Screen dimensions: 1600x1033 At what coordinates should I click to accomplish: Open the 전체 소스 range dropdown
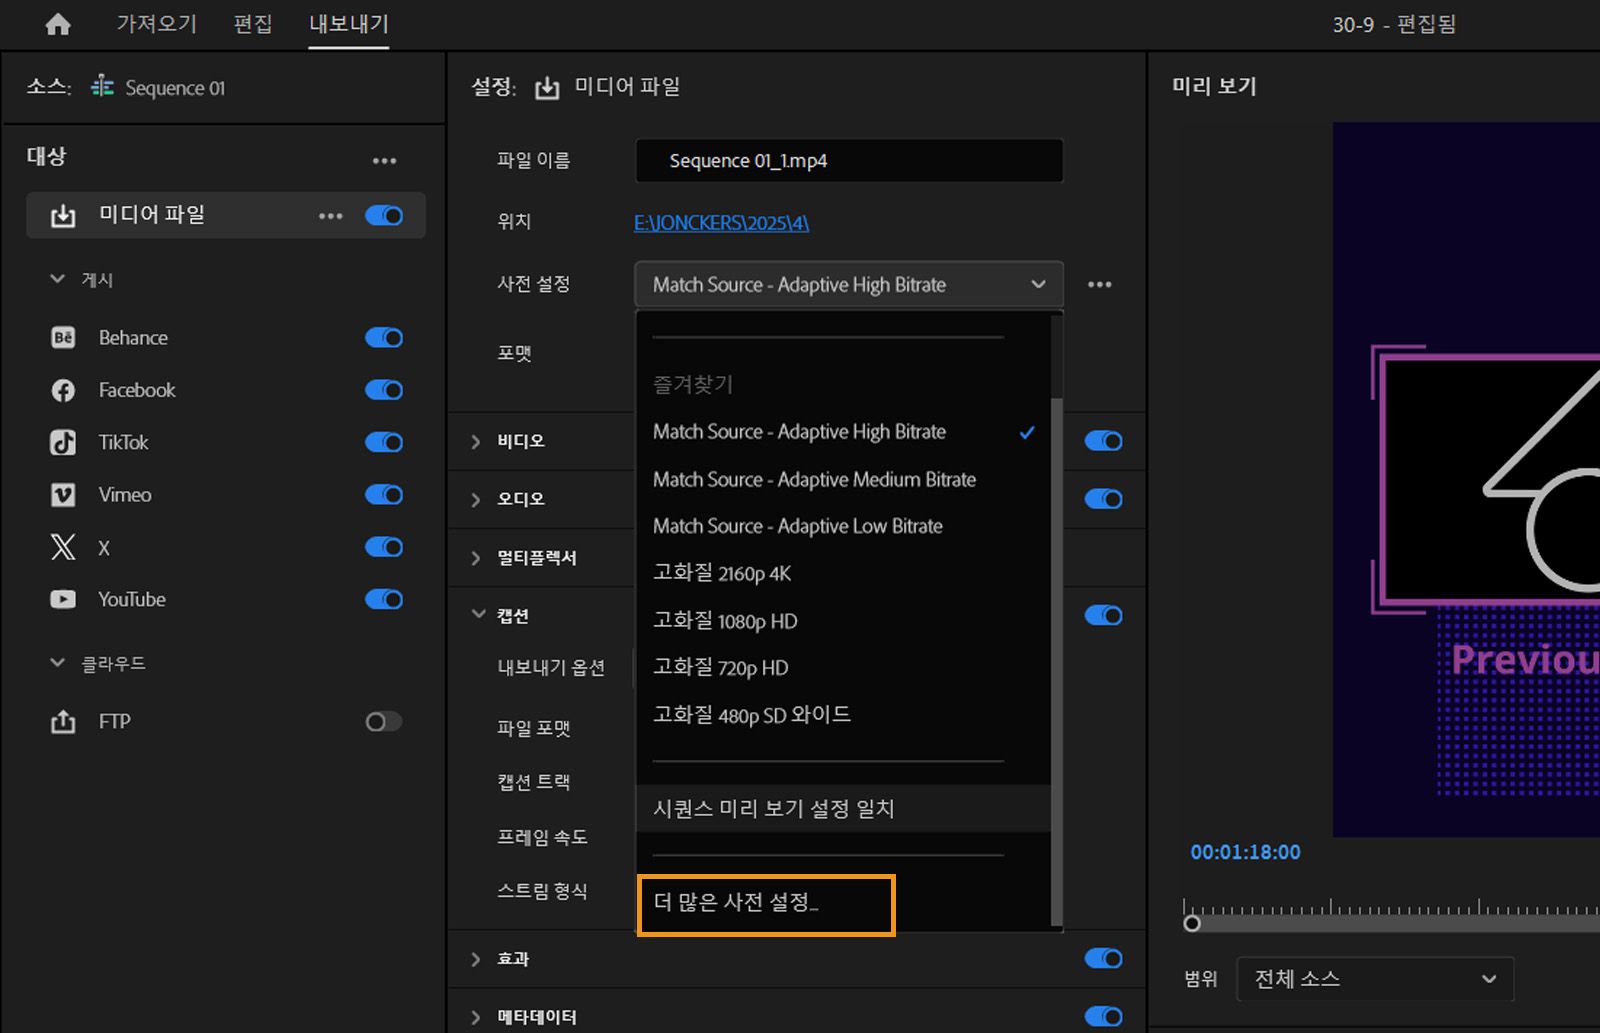click(x=1374, y=979)
